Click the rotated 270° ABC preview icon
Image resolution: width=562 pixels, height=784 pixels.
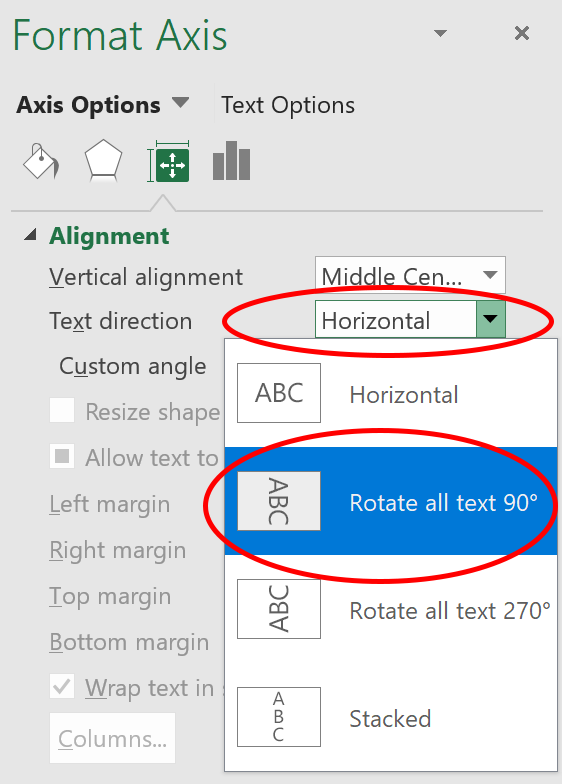pyautogui.click(x=279, y=609)
